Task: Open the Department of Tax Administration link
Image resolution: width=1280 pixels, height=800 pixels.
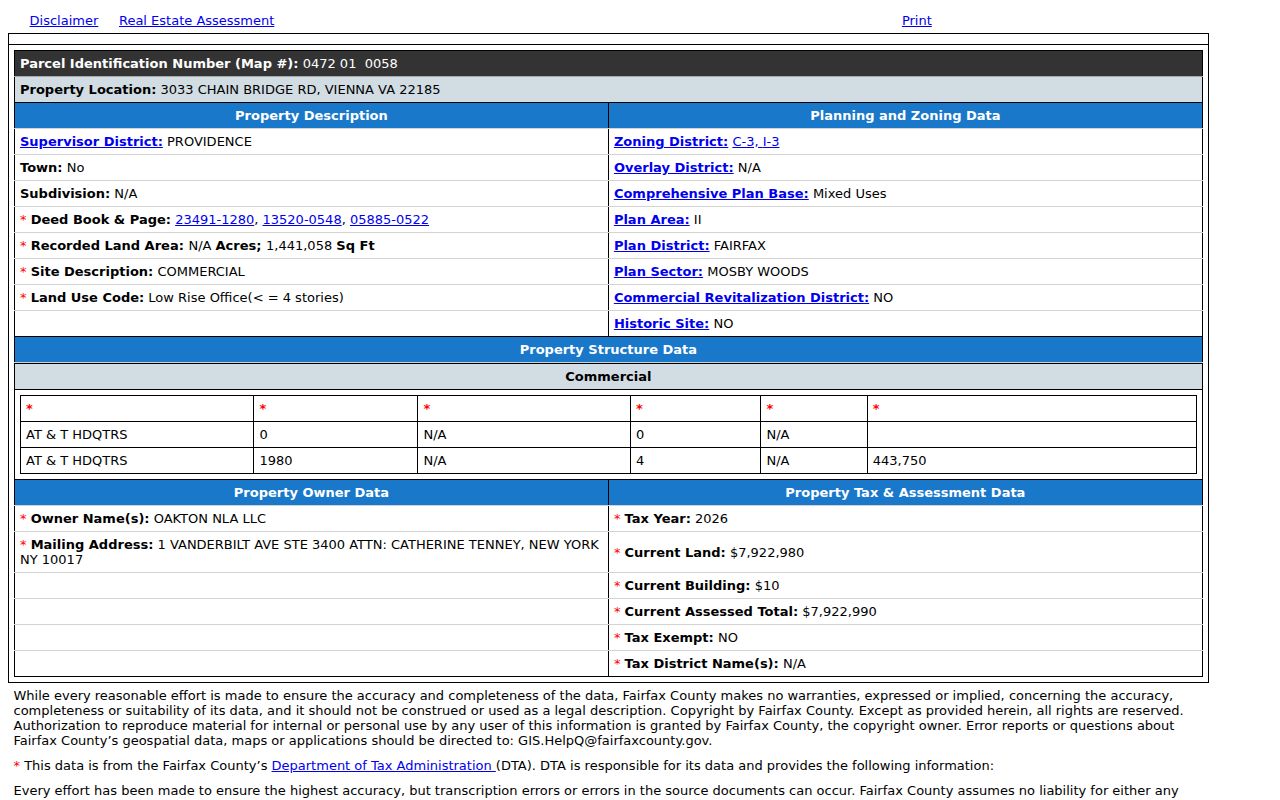Action: pos(384,765)
